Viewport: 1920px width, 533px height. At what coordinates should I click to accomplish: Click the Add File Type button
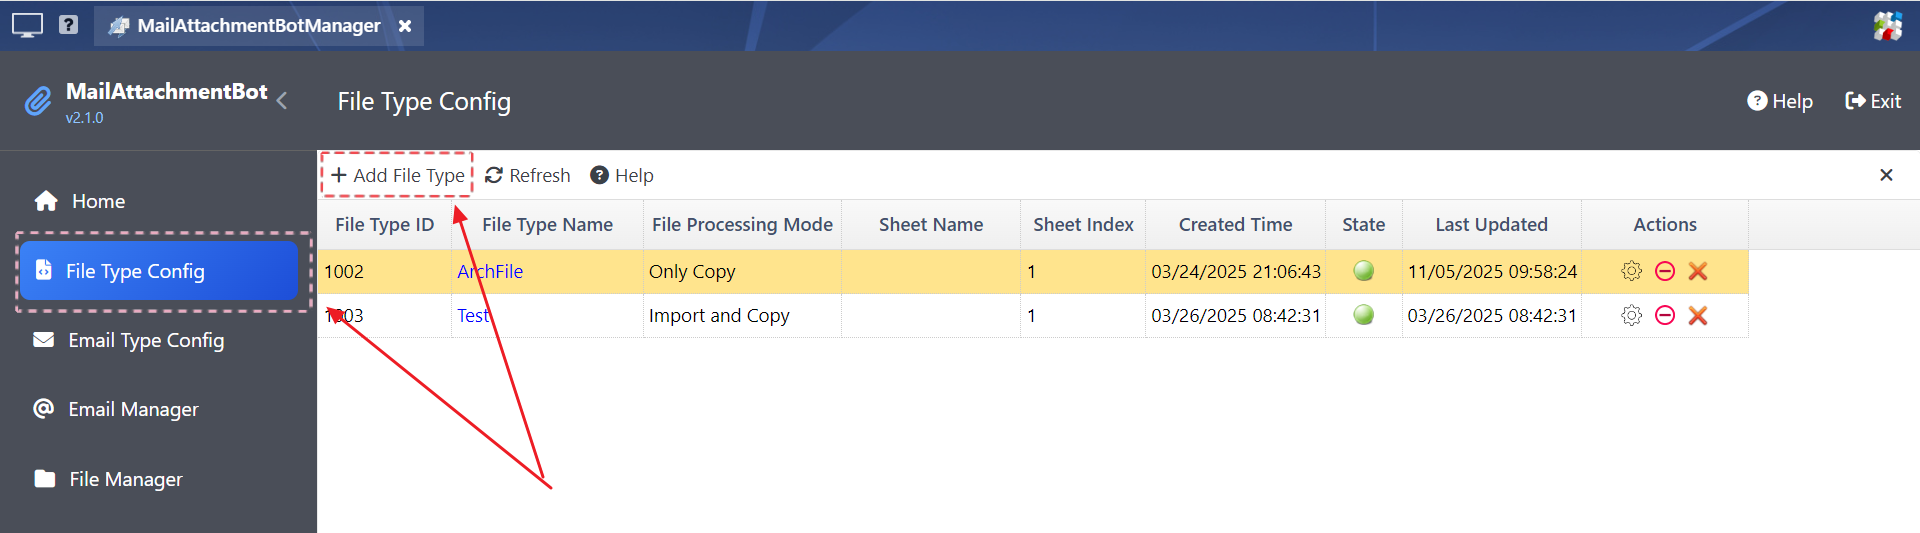click(398, 176)
